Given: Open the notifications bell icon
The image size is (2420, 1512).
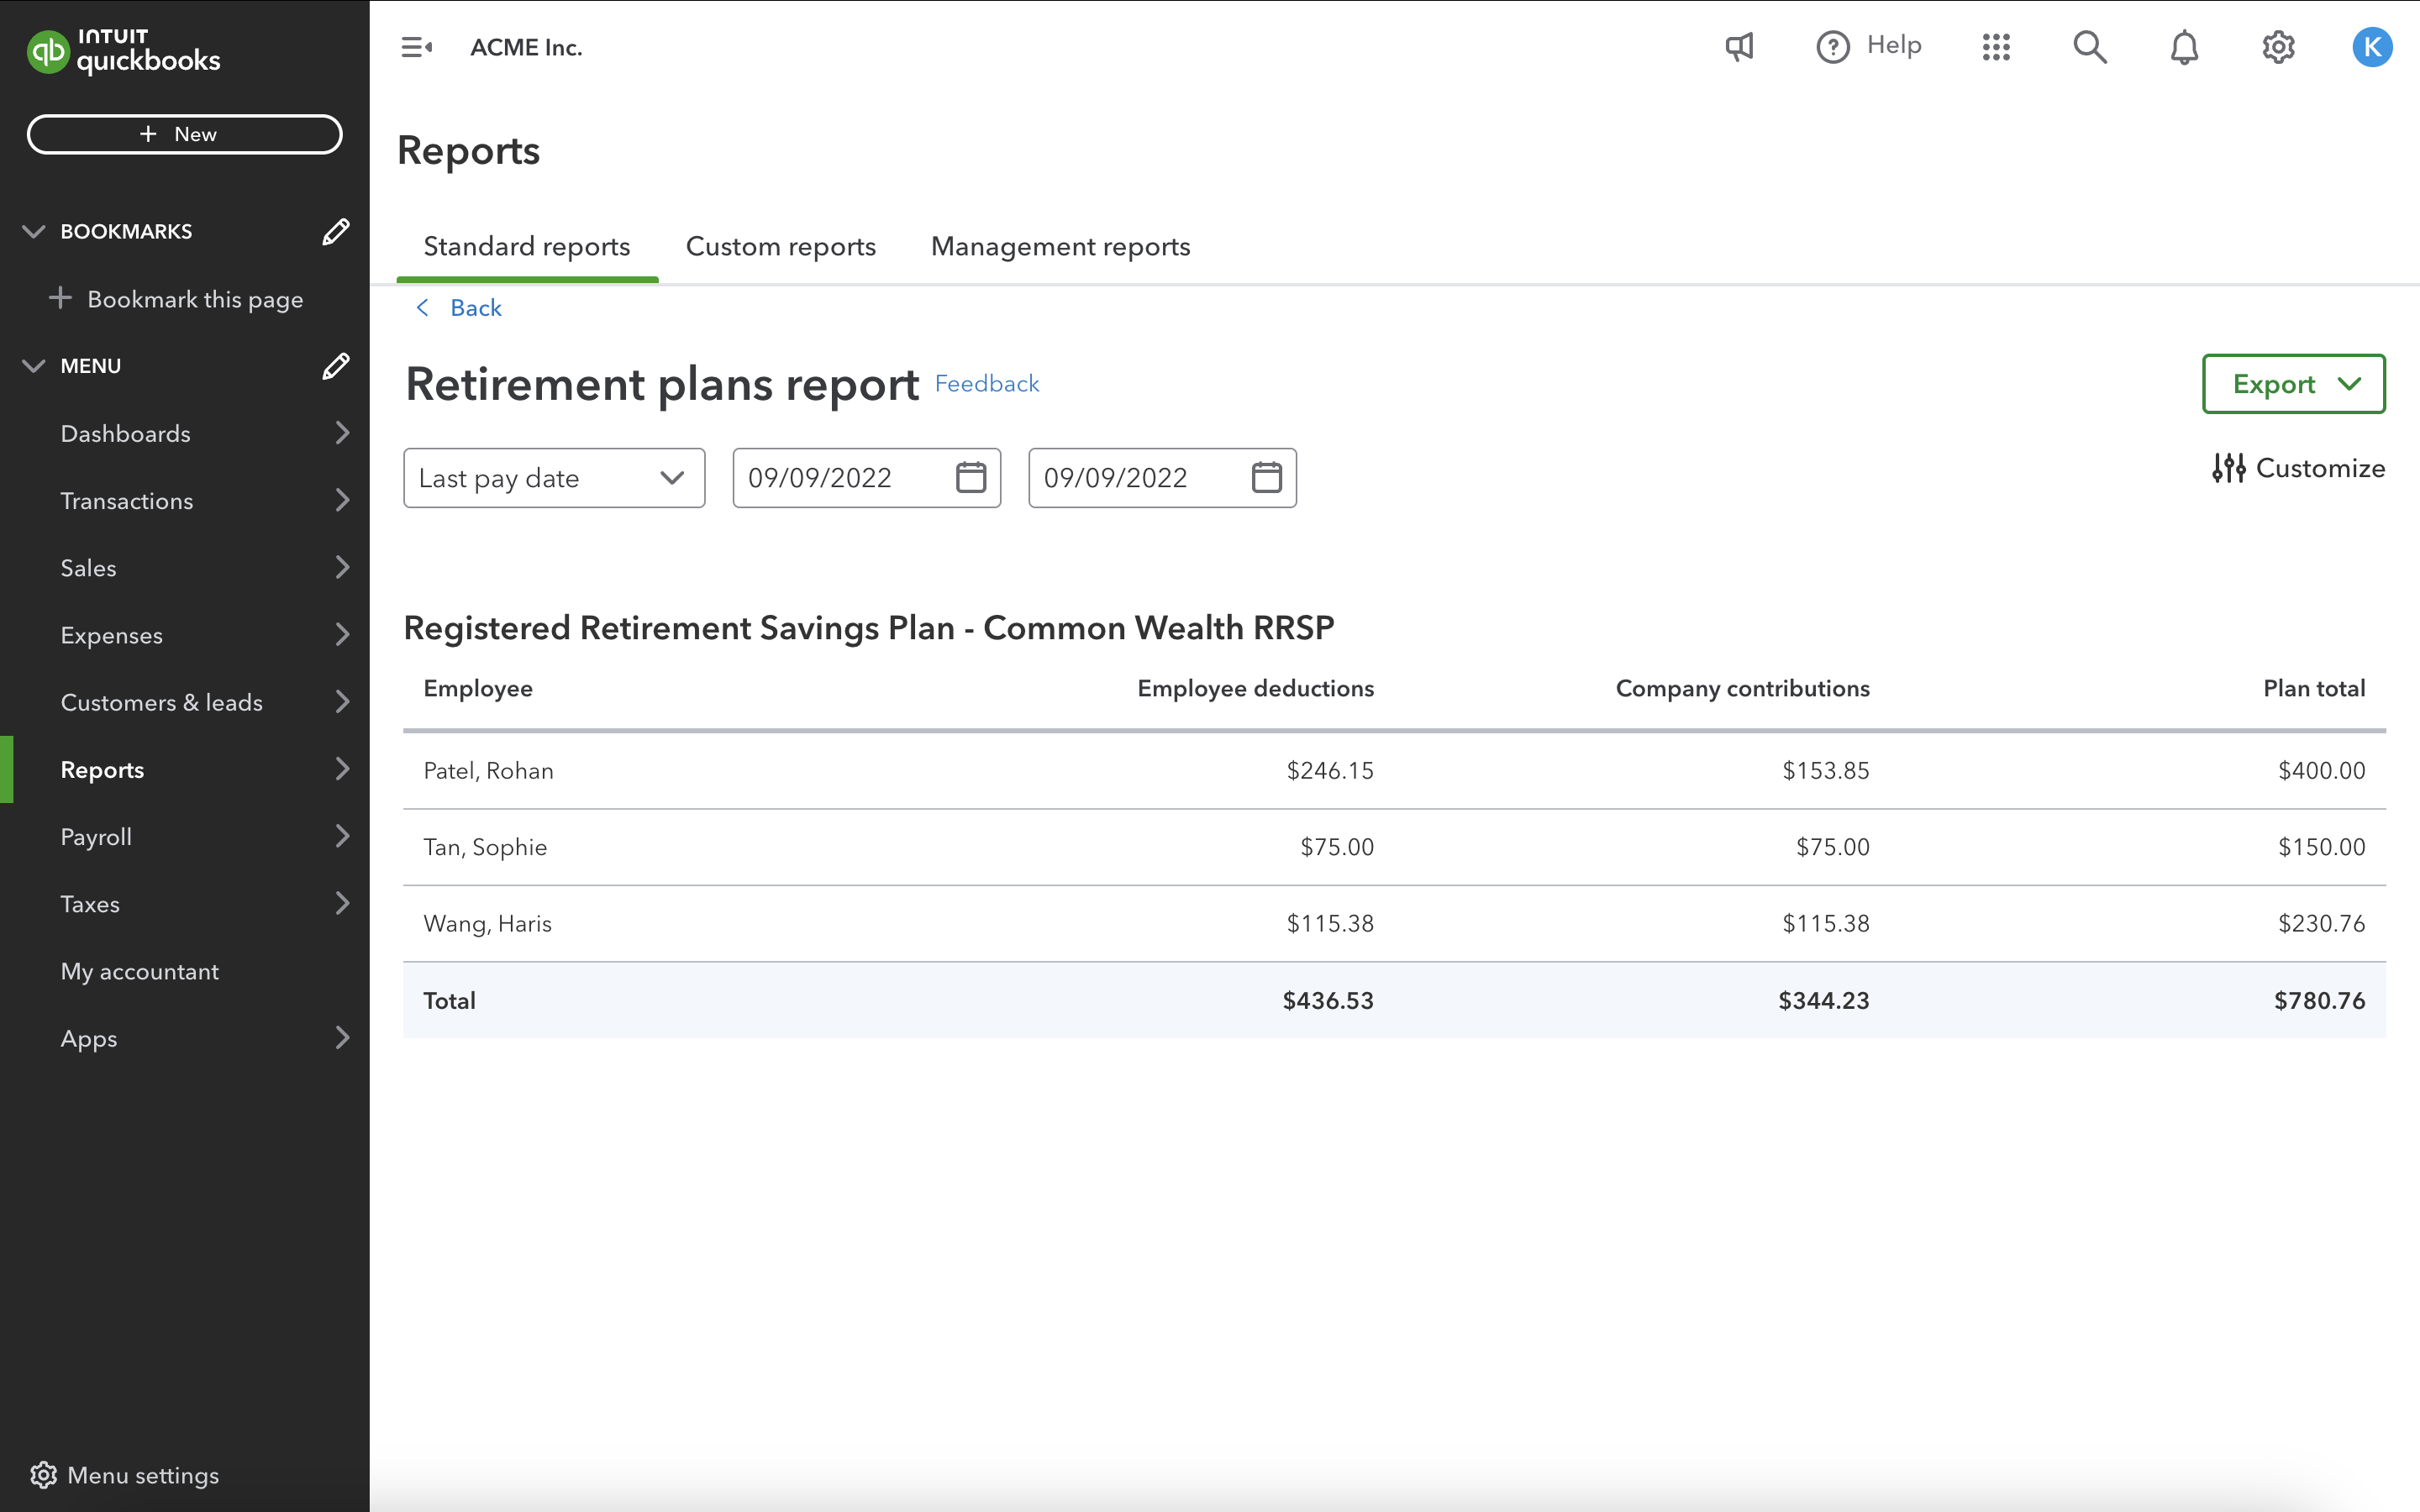Looking at the screenshot, I should [2184, 47].
